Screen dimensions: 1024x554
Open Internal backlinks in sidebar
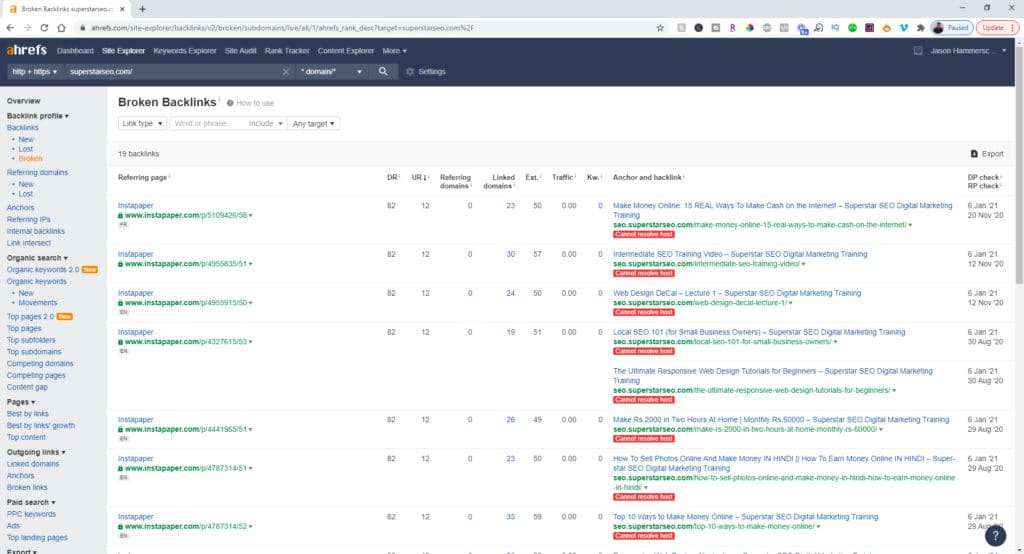tap(36, 231)
